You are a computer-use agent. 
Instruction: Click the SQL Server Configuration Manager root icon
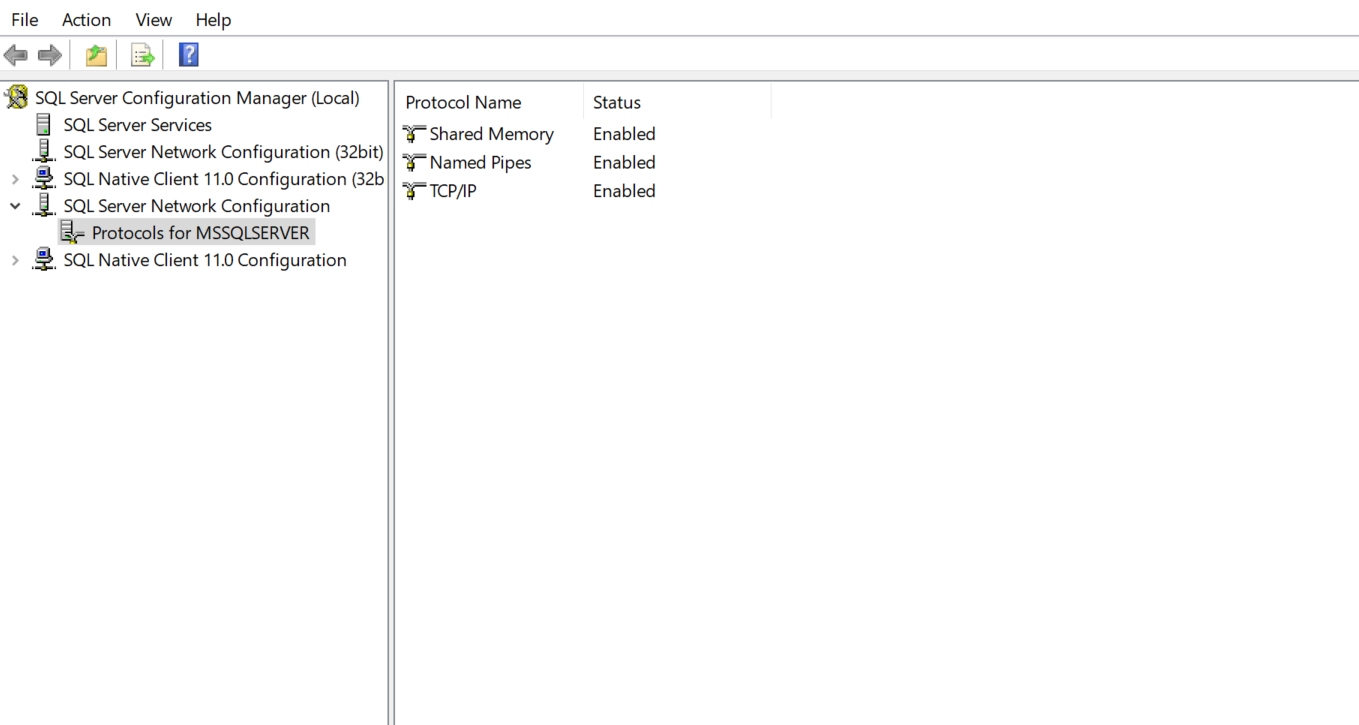click(16, 98)
